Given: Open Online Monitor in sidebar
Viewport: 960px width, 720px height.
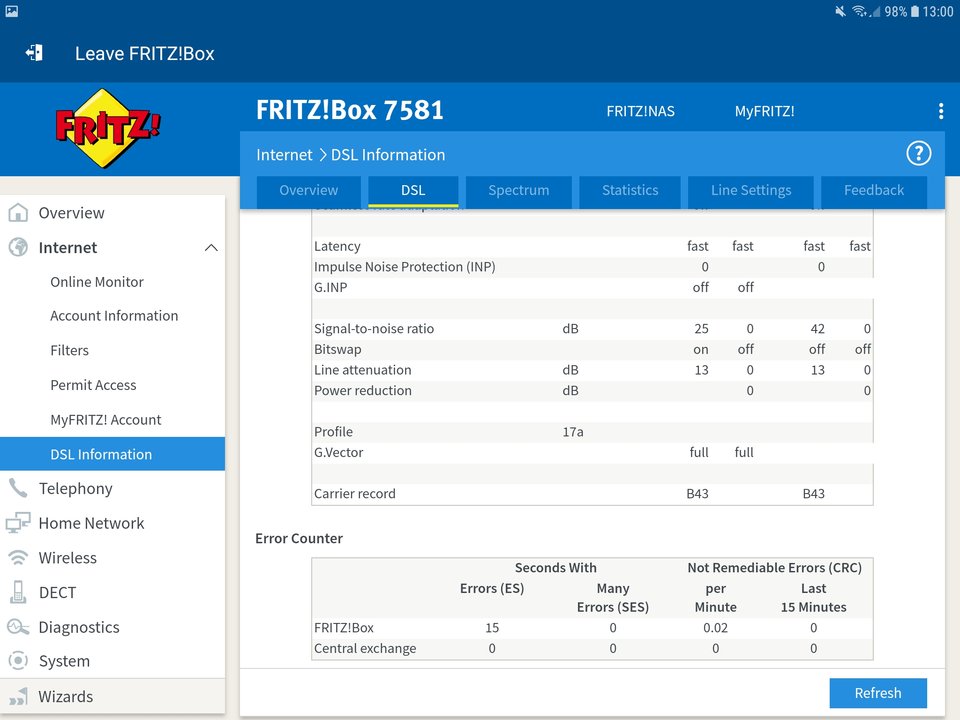Looking at the screenshot, I should click(97, 282).
